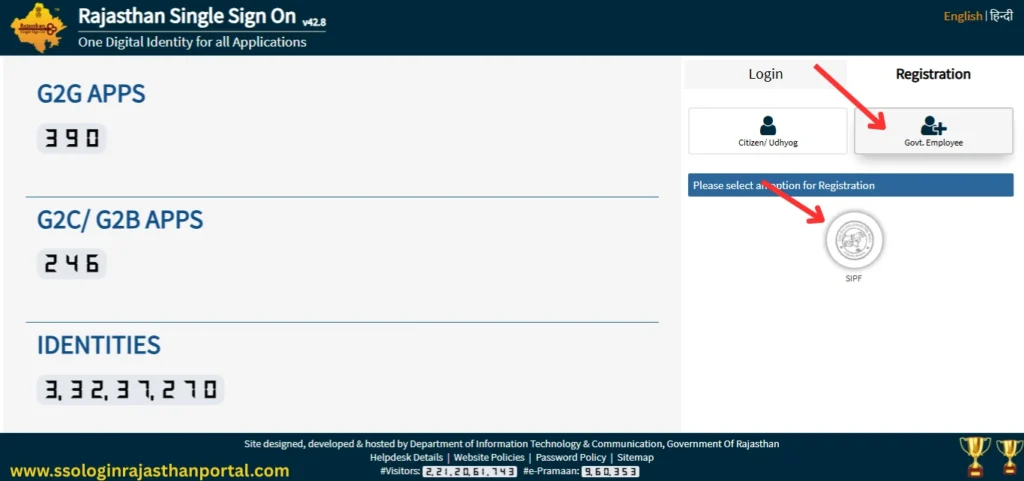Open the Website Policies link

489,458
